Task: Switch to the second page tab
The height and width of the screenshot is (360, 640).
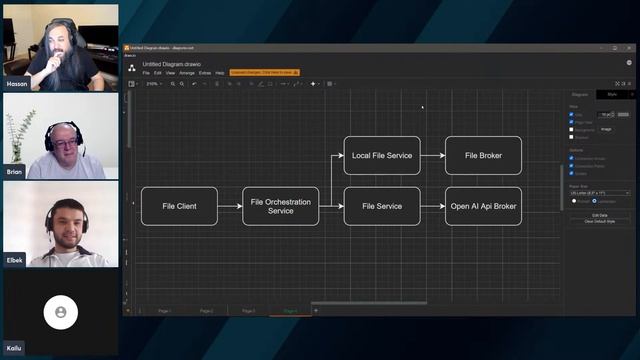Action: coord(207,311)
